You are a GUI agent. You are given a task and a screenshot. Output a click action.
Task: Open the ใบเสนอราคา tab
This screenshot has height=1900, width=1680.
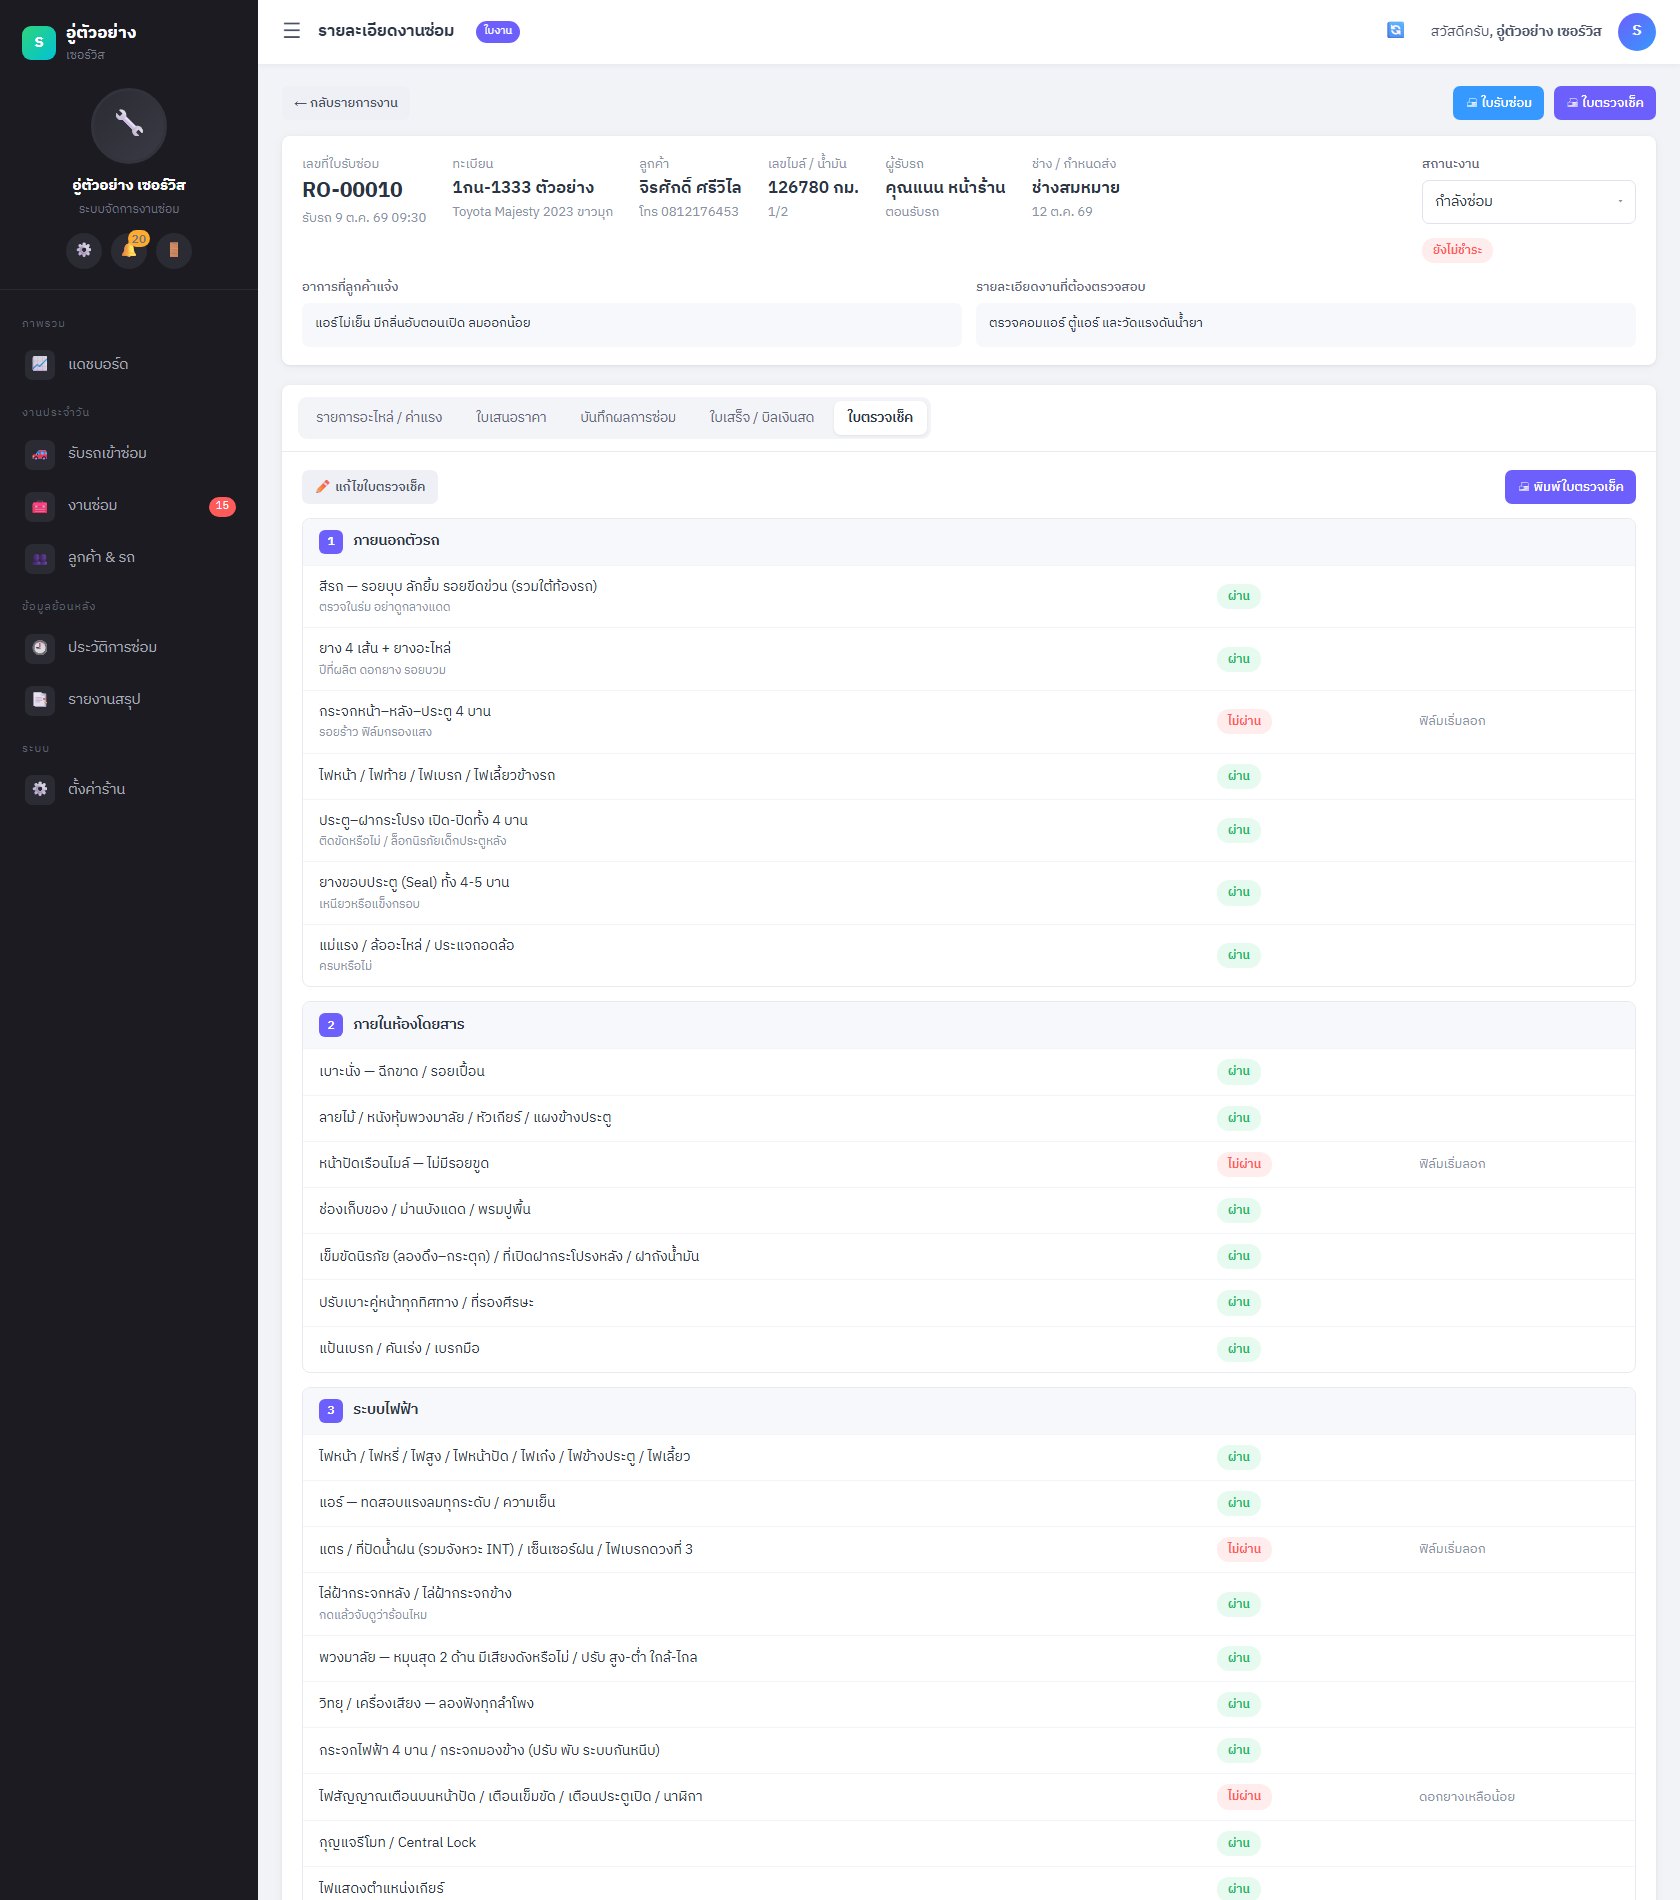[x=511, y=418]
